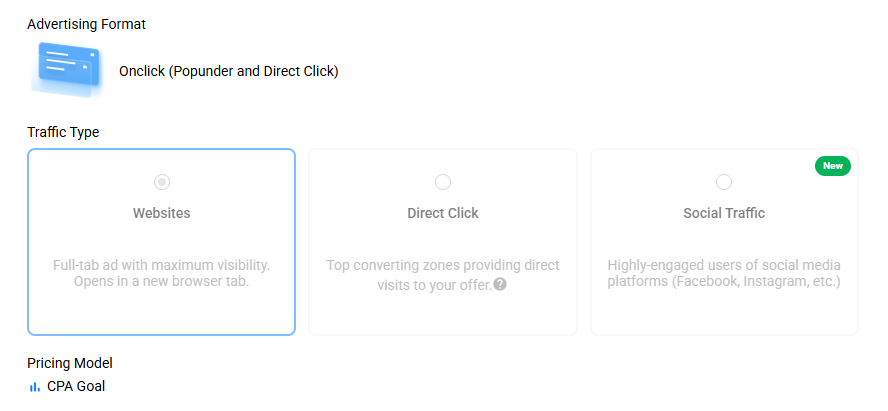Screen dimensions: 888x411
Task: Click the Pricing Model heading
Action: point(70,363)
